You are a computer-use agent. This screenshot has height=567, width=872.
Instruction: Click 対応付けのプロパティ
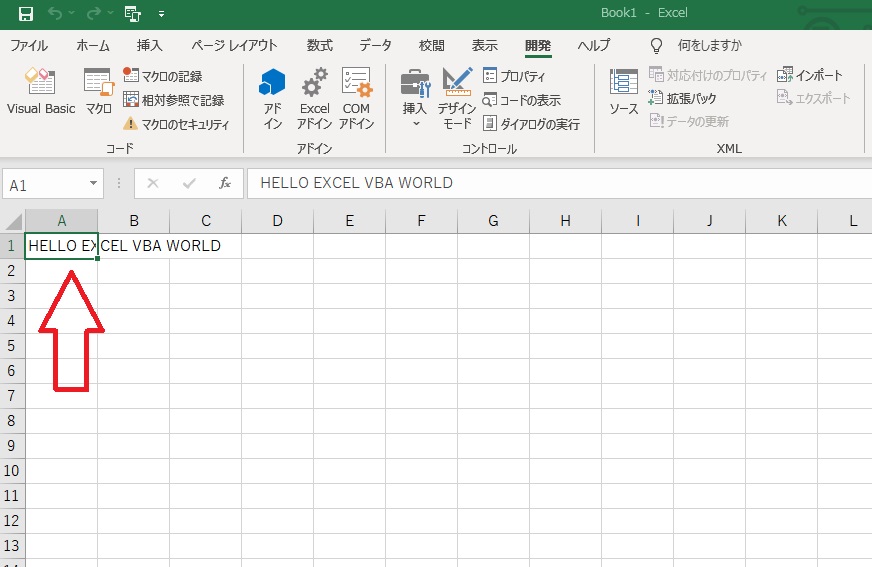pos(707,75)
